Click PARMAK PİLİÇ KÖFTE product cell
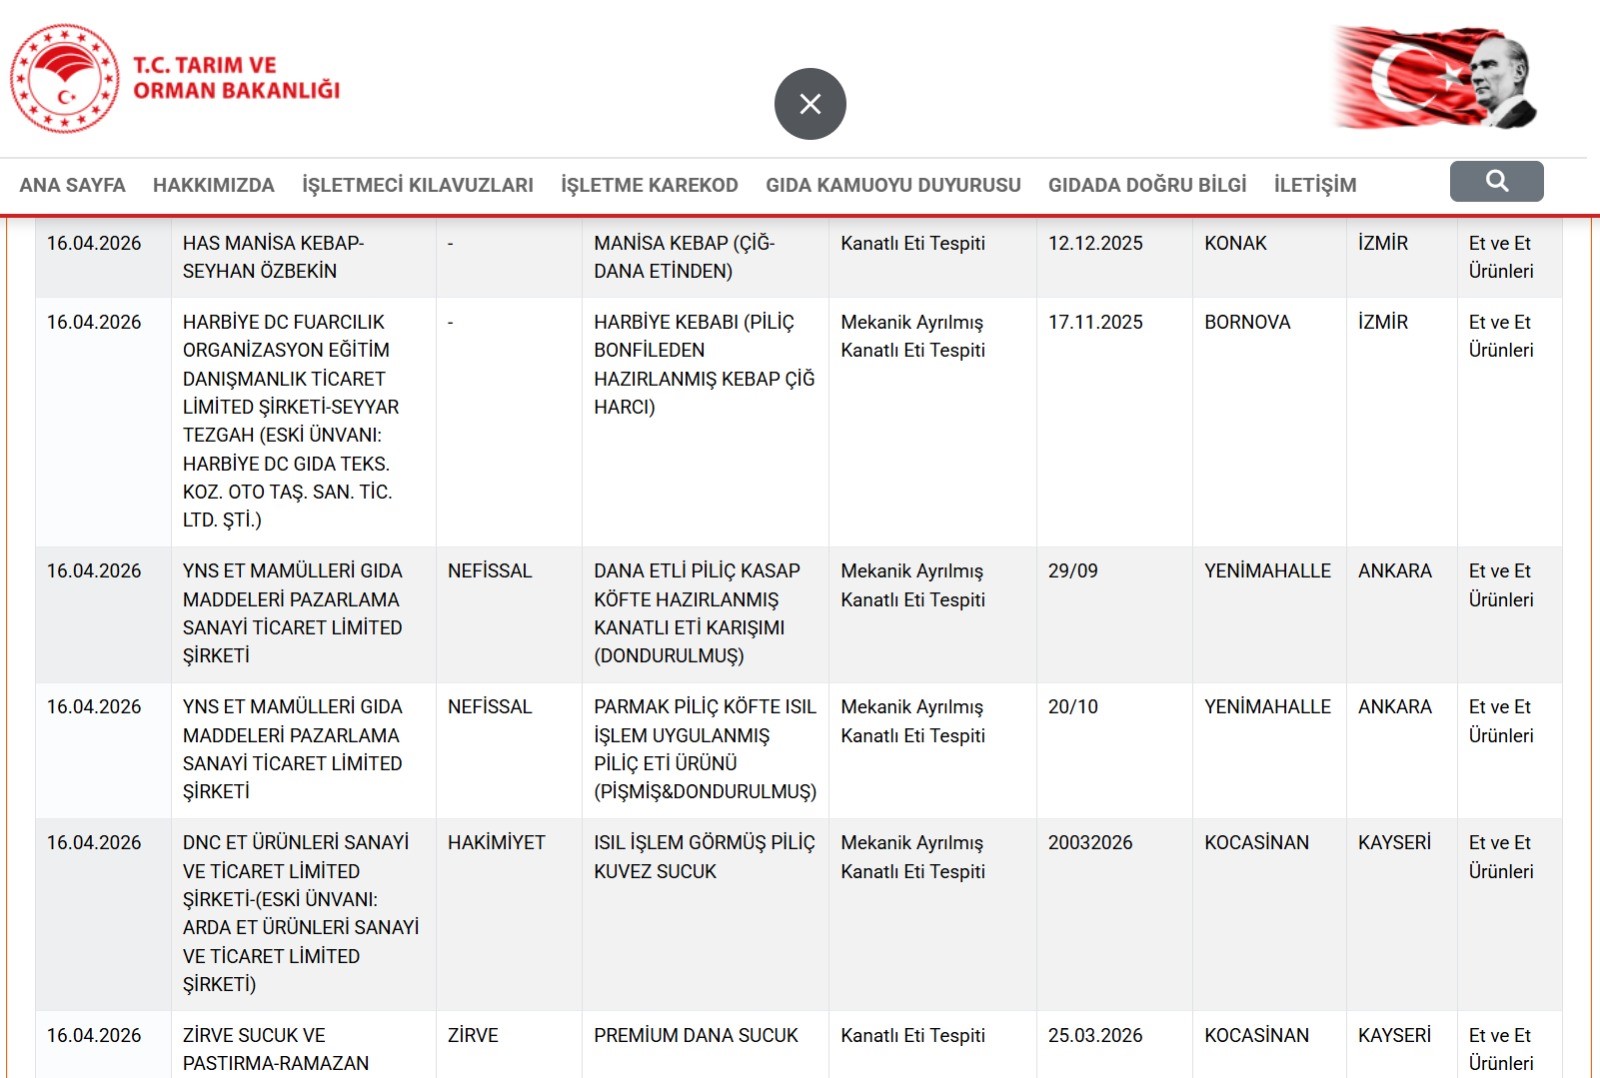Viewport: 1600px width, 1078px height. coord(704,749)
